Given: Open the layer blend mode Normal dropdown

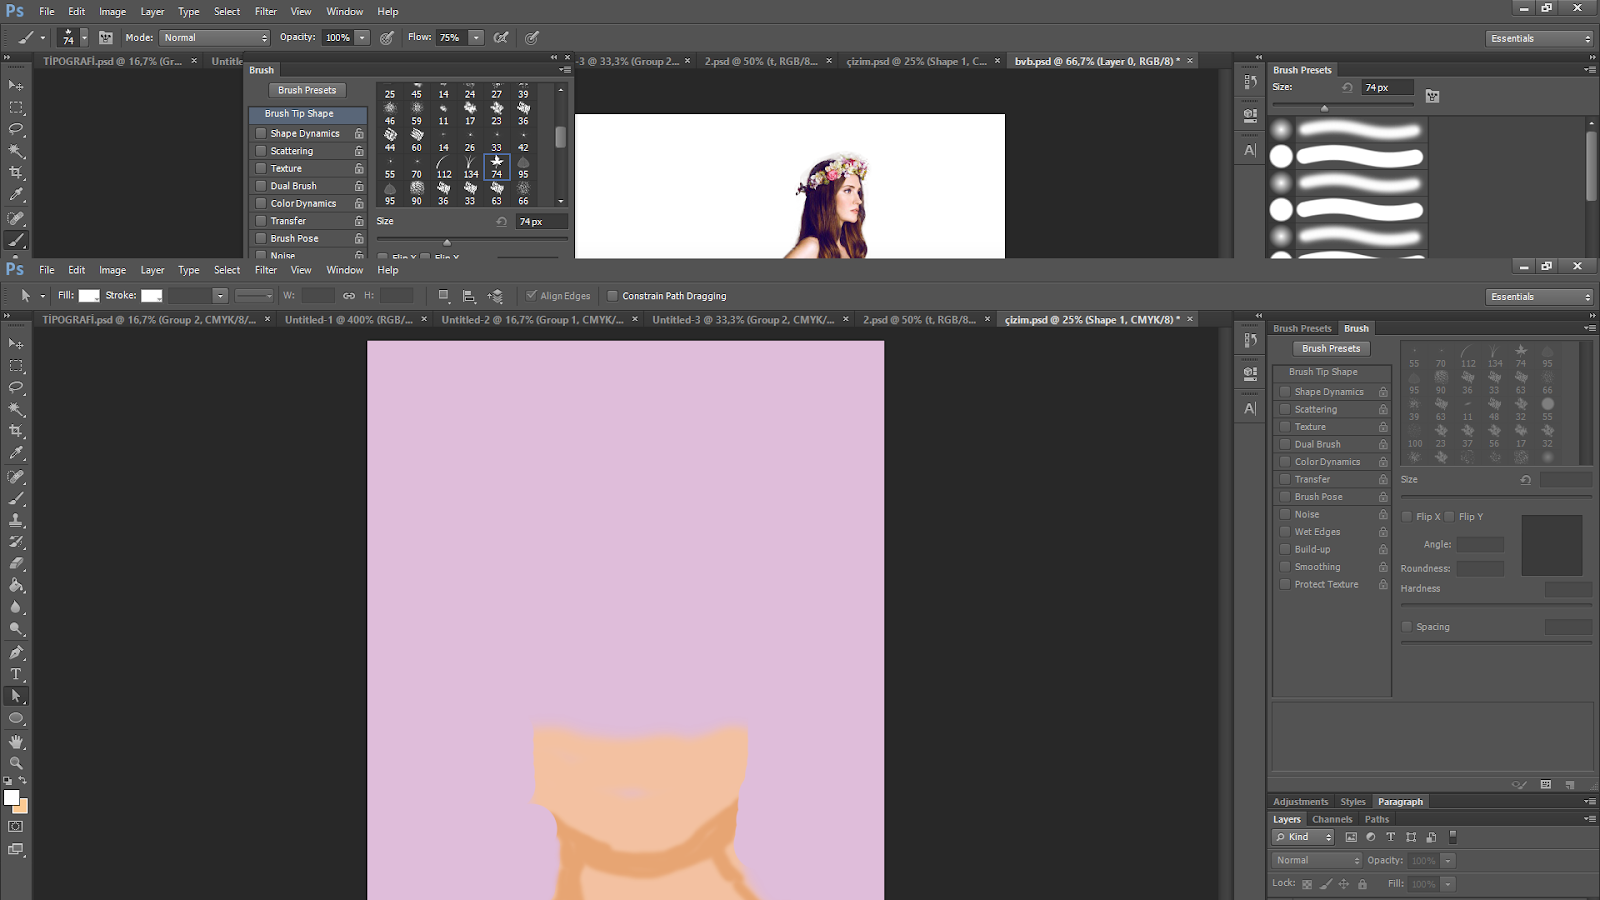Looking at the screenshot, I should [x=1317, y=860].
